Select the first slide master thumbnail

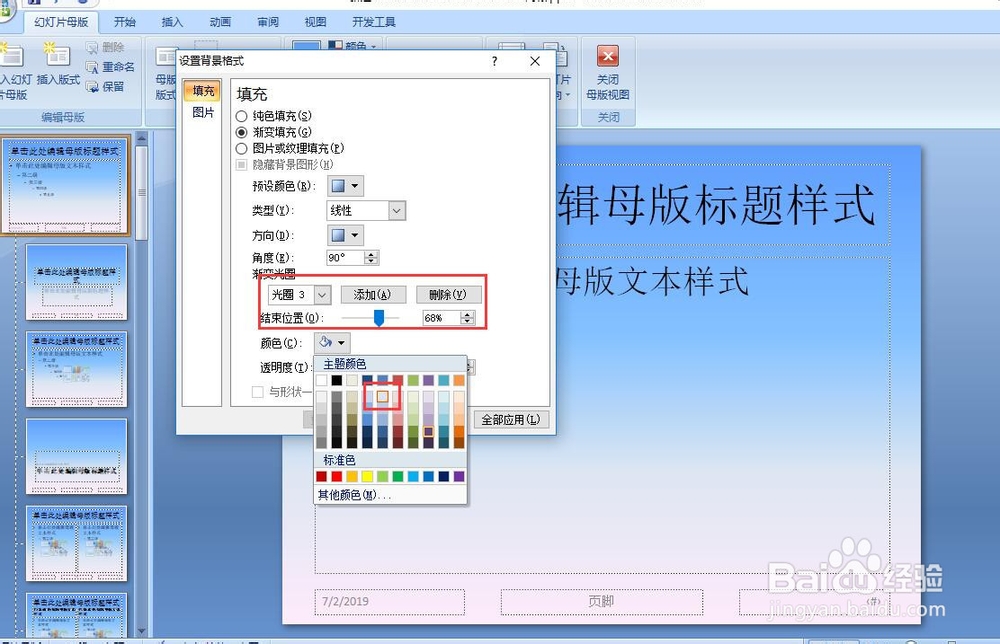tap(66, 185)
